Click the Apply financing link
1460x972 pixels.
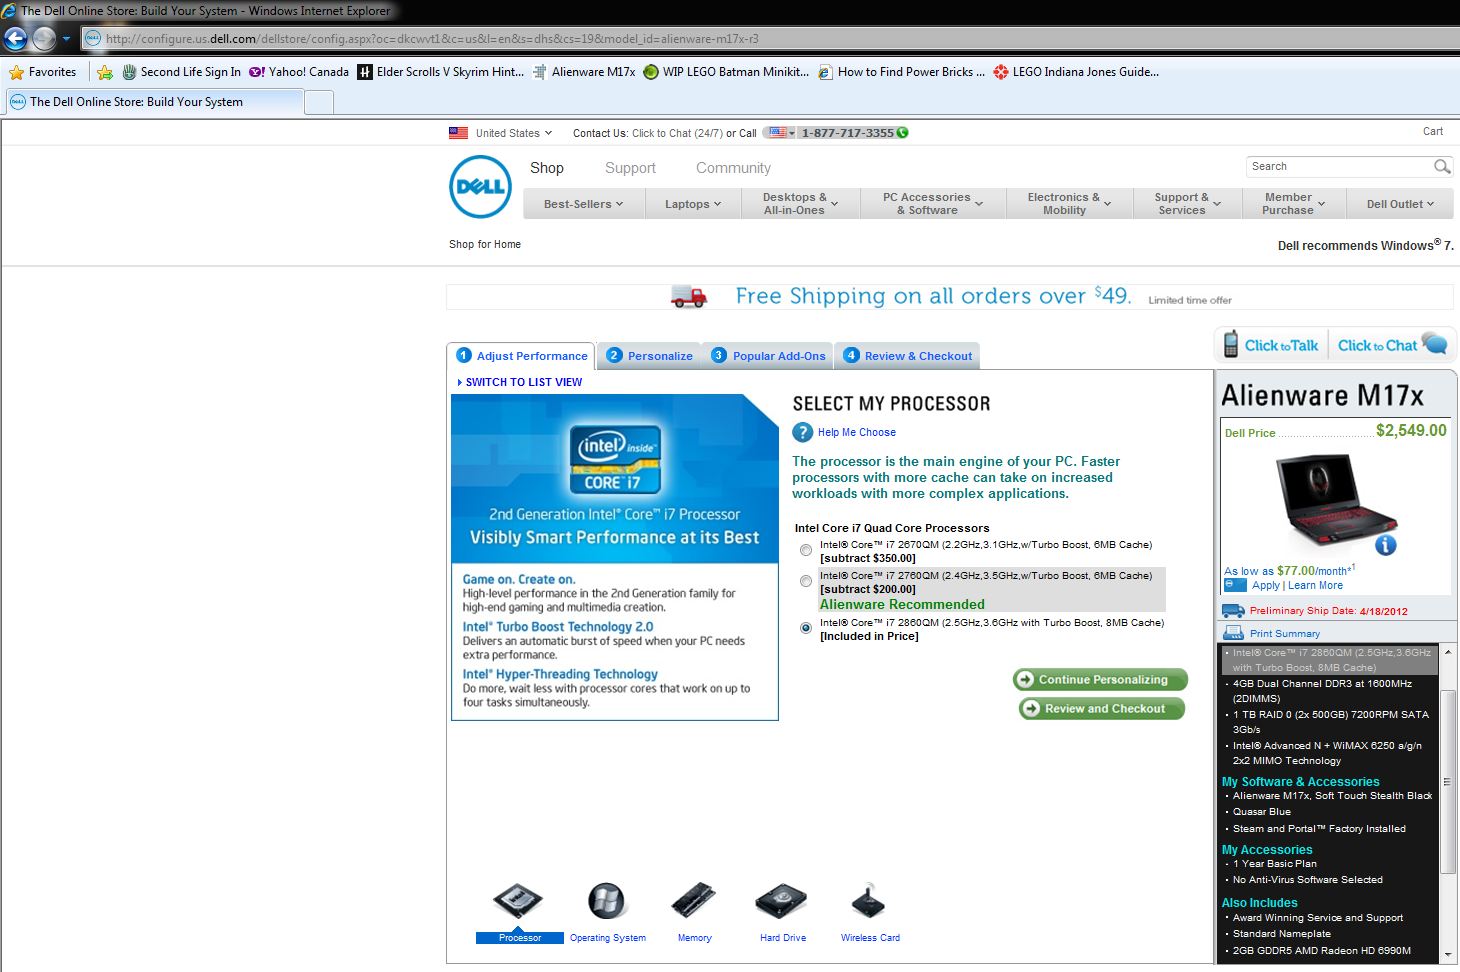tap(1265, 586)
